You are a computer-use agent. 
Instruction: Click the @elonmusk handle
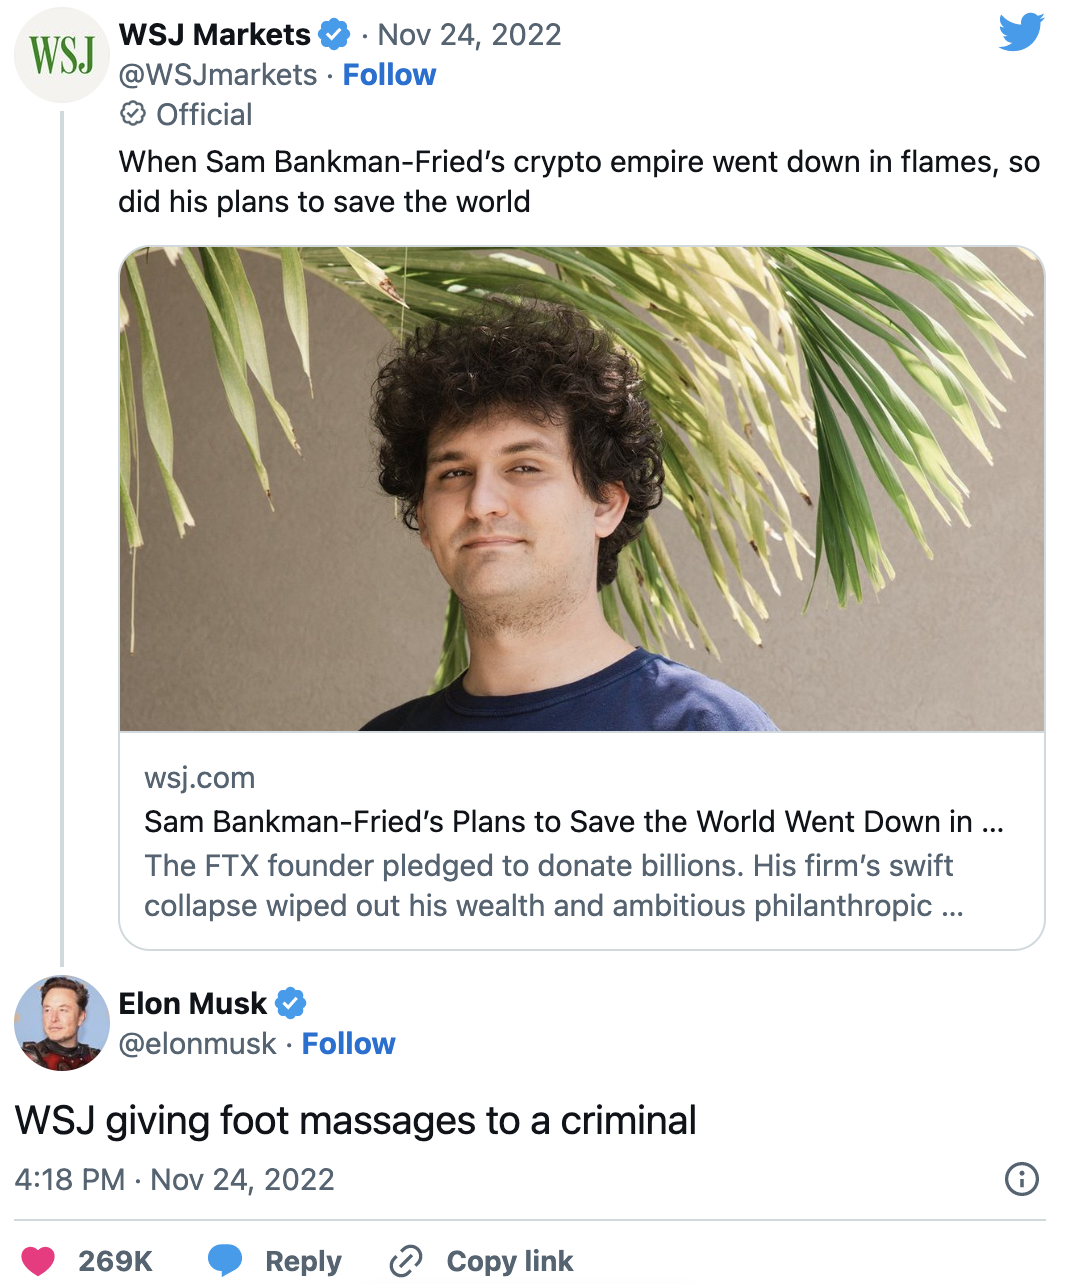pos(197,1044)
